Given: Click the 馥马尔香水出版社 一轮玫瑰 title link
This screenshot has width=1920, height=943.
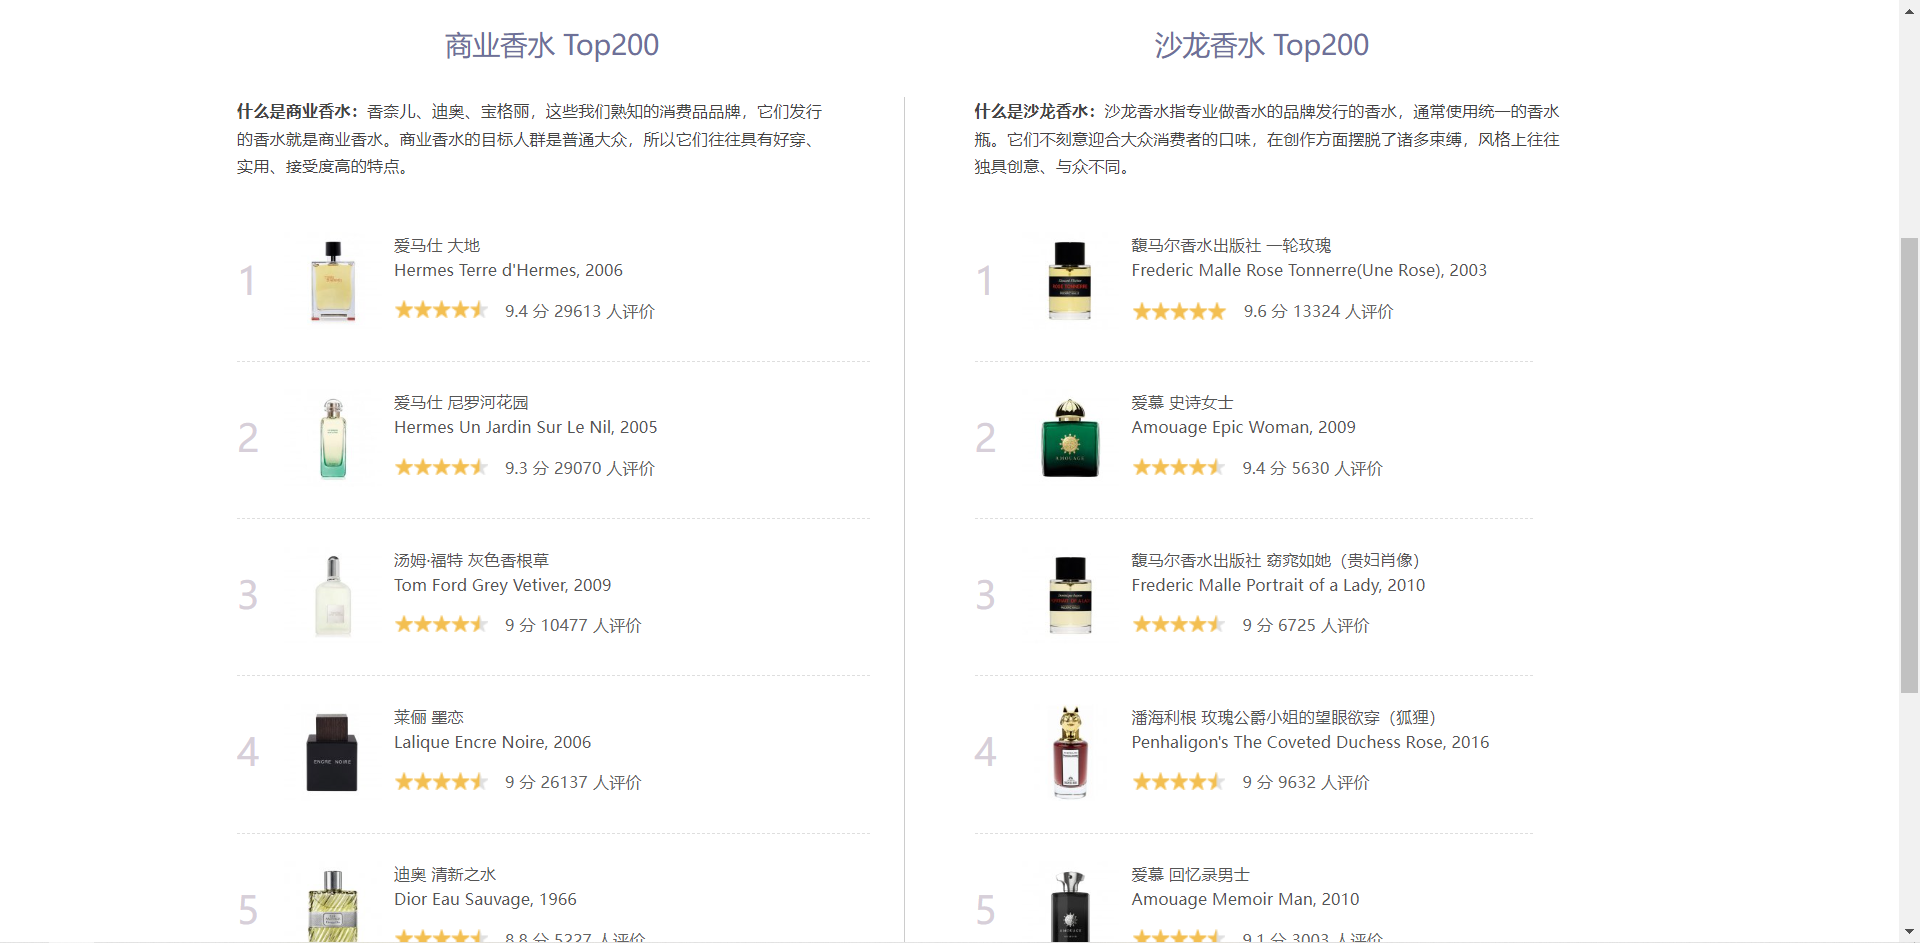Looking at the screenshot, I should tap(1231, 246).
